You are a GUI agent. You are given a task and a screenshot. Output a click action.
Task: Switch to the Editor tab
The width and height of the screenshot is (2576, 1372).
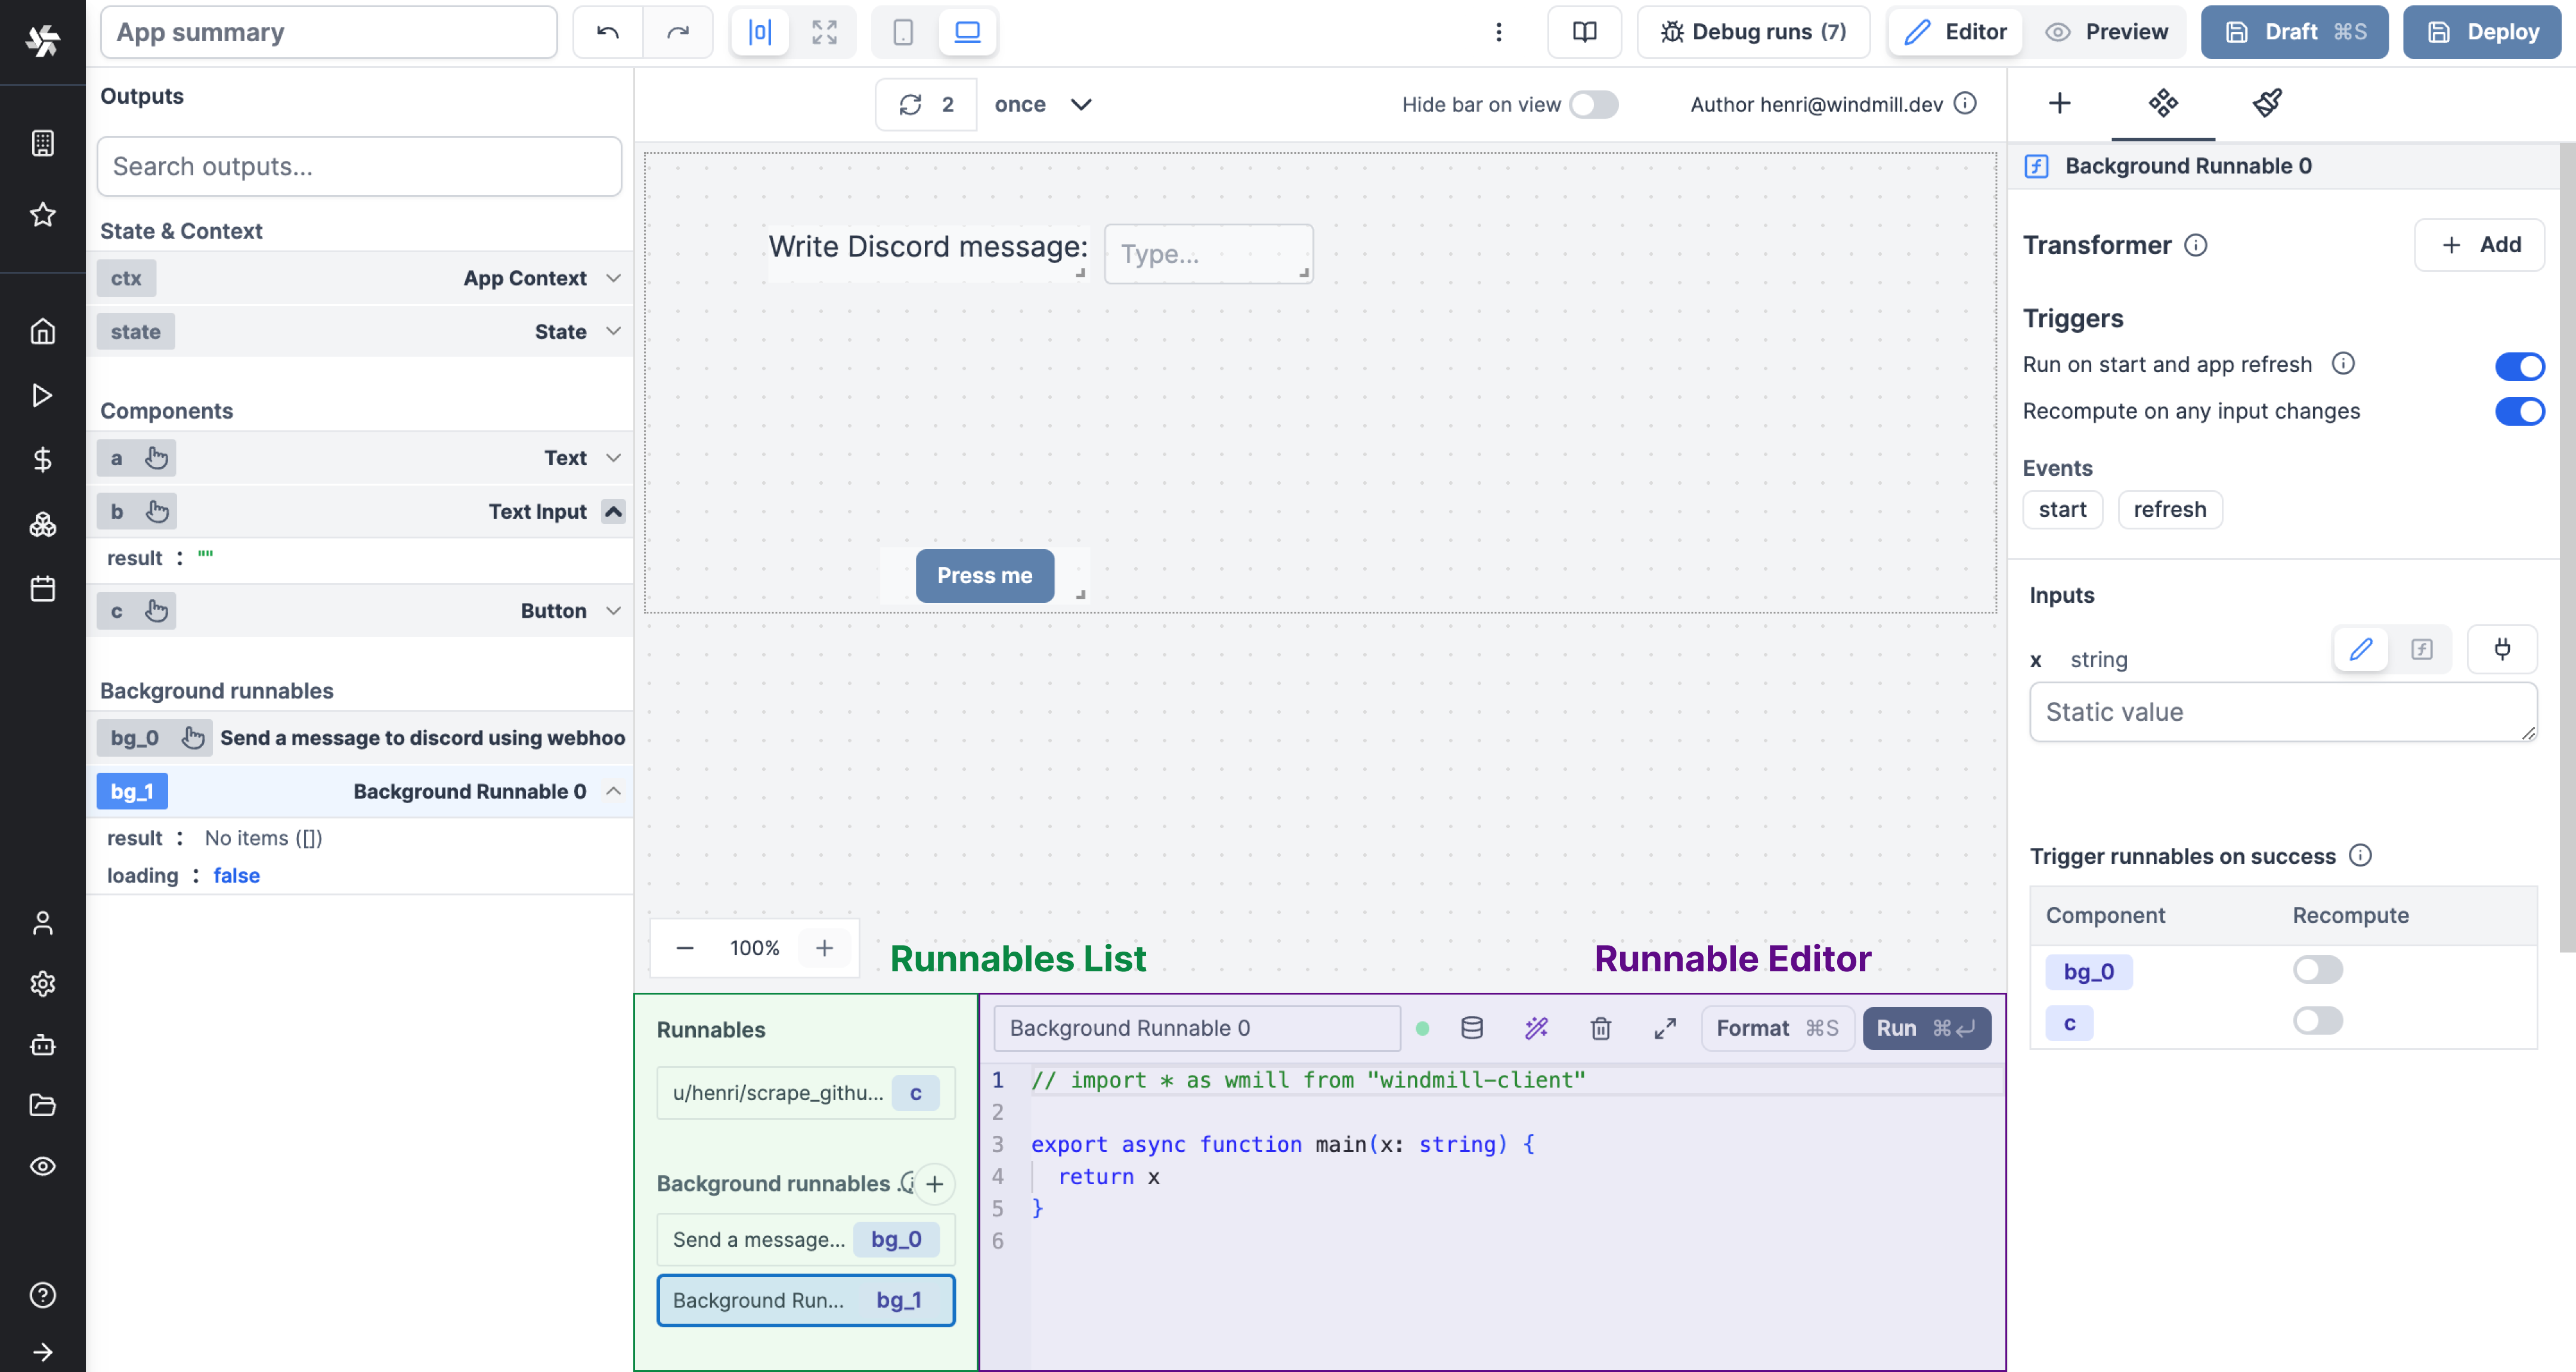[1956, 30]
